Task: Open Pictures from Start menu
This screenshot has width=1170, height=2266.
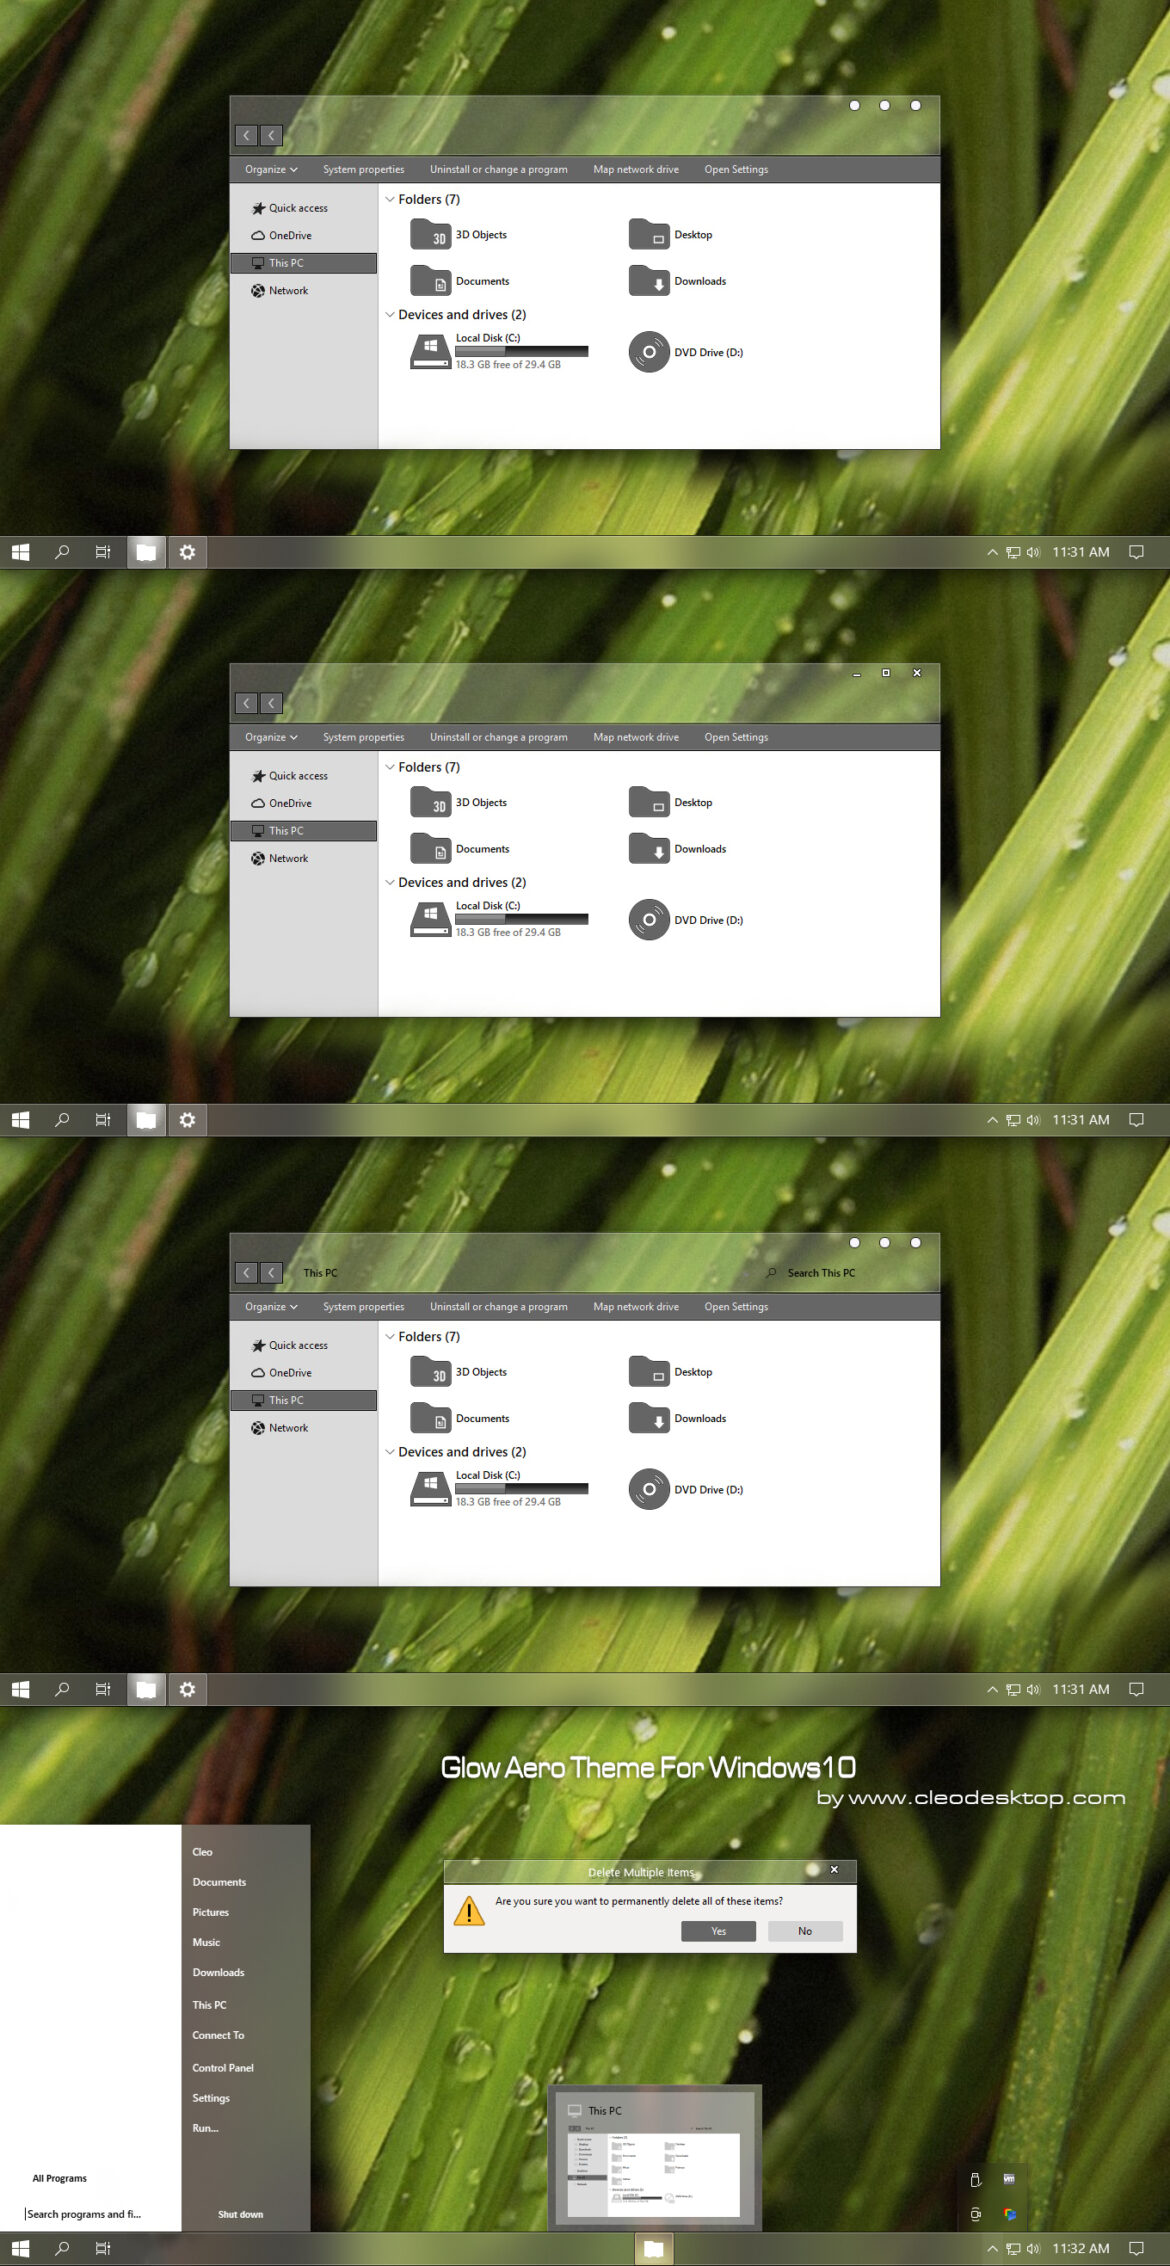Action: (x=211, y=1912)
